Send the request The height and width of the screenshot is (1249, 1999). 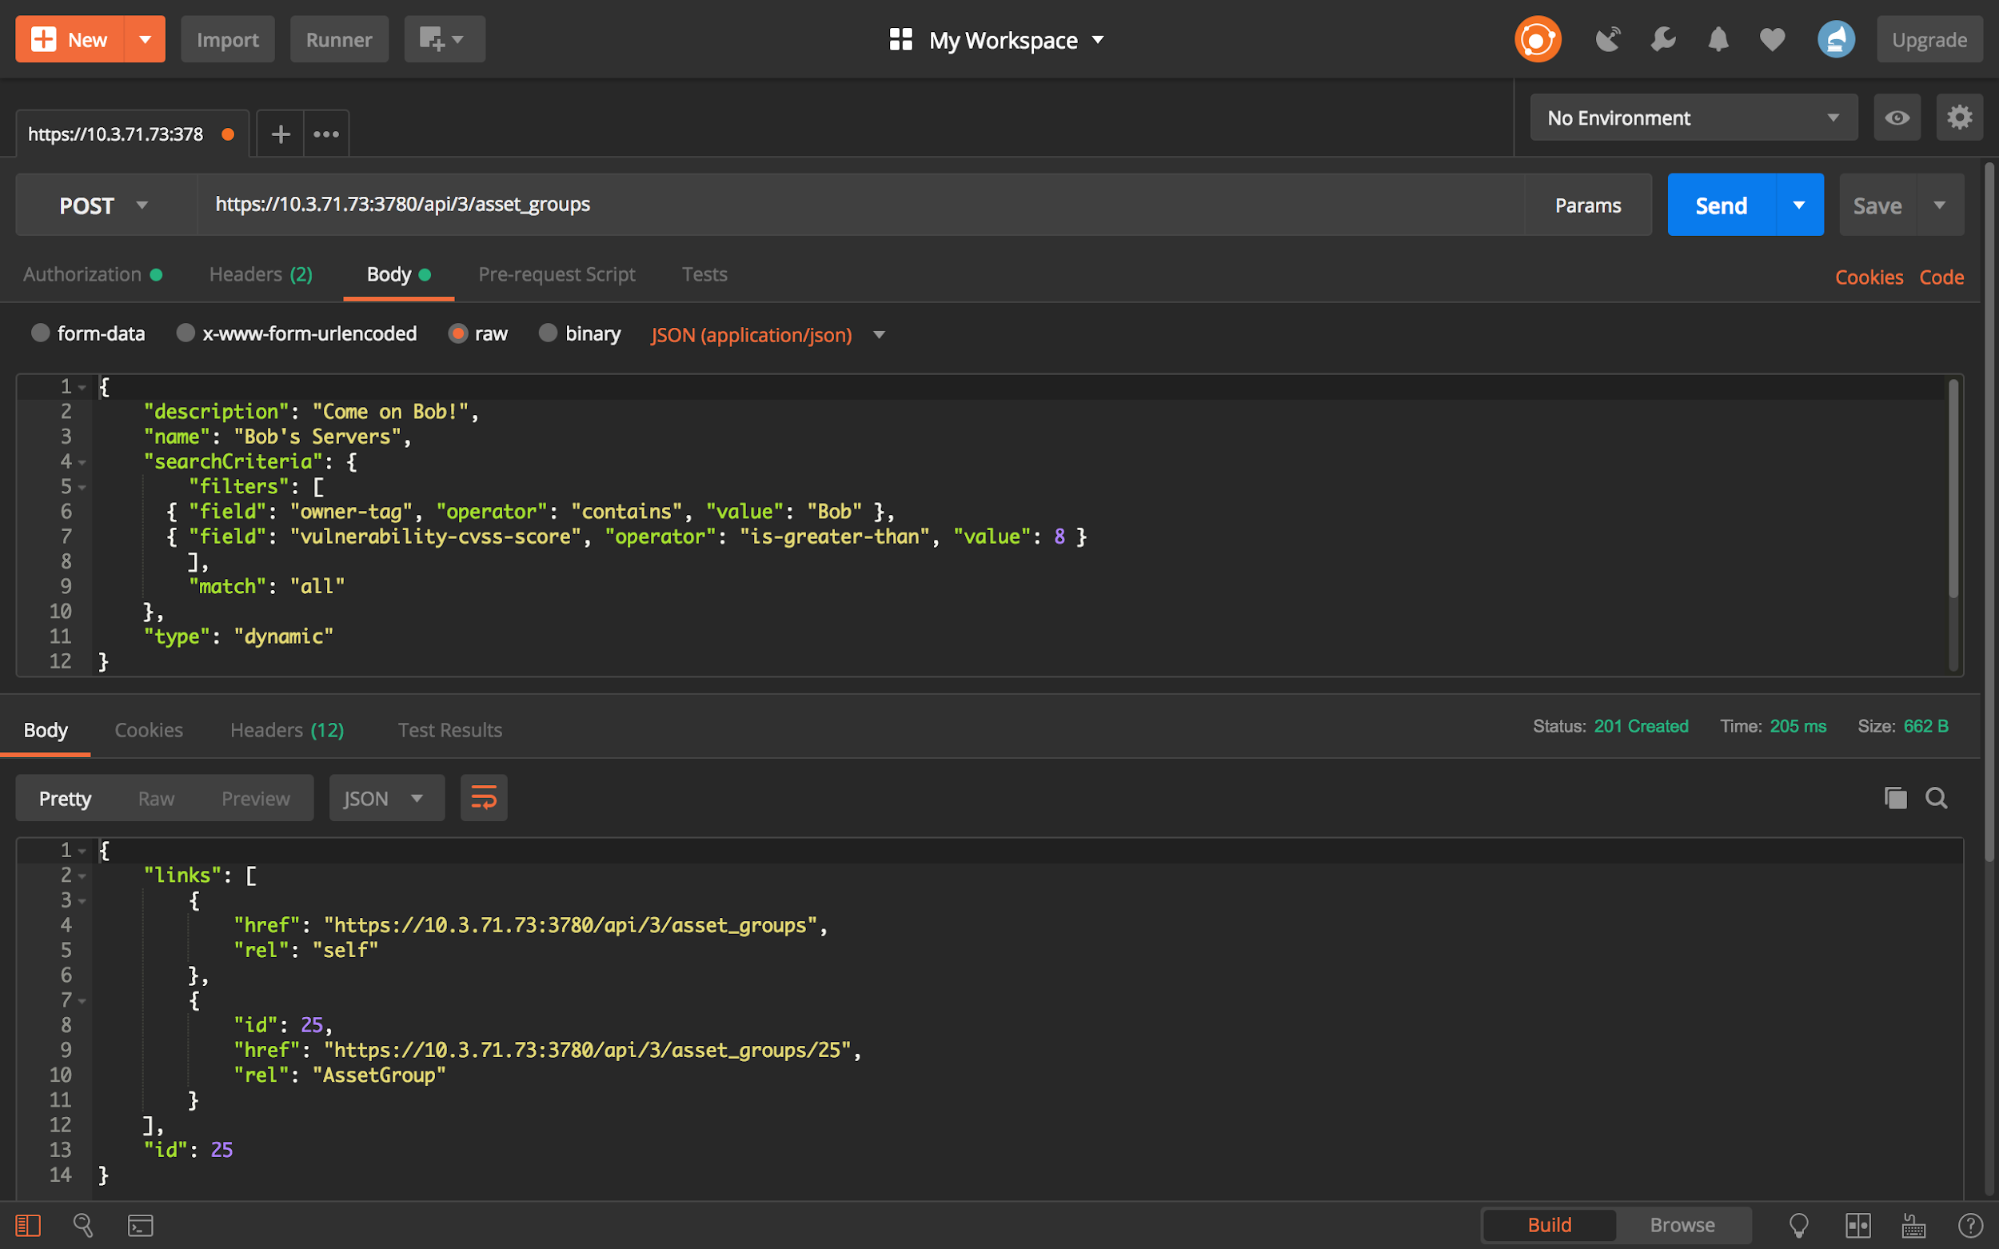[1721, 205]
